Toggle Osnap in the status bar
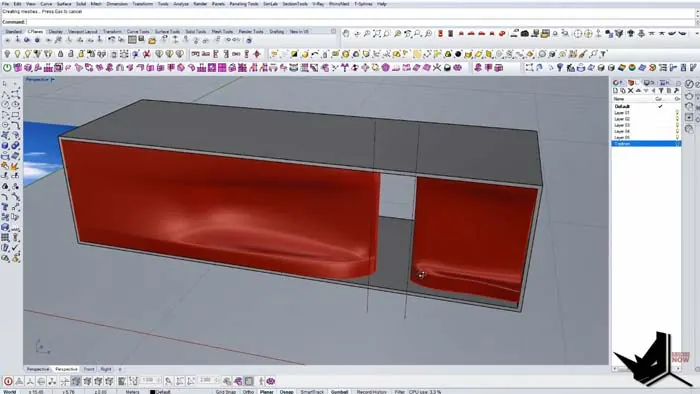Image resolution: width=700 pixels, height=394 pixels. coord(287,392)
